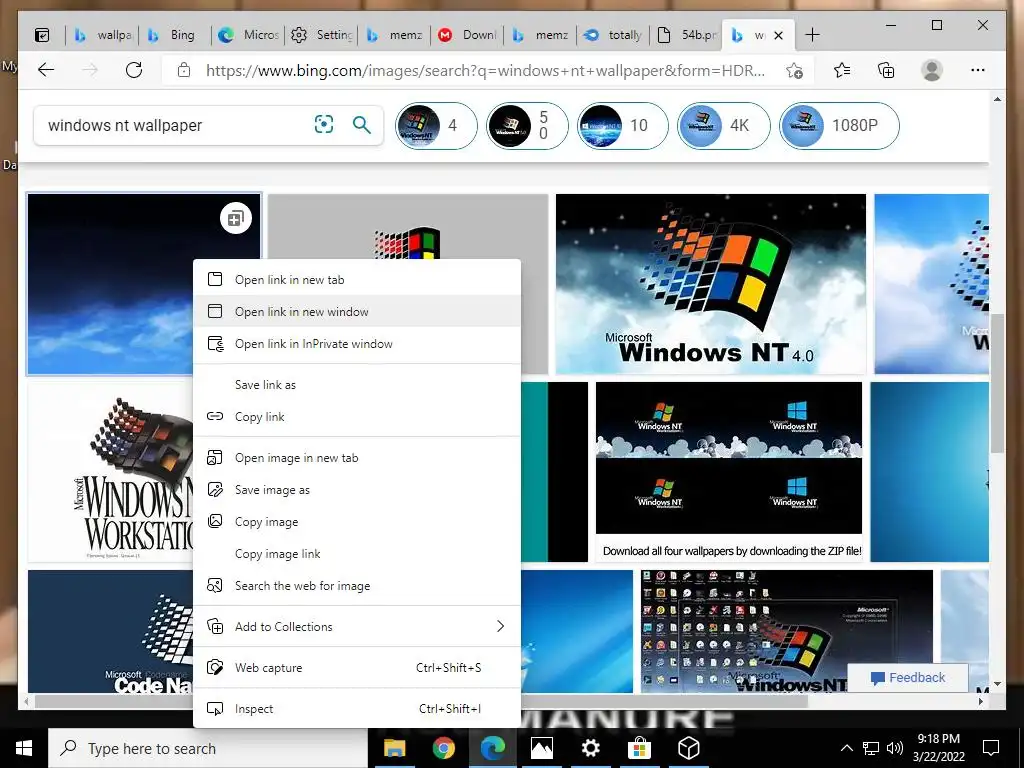This screenshot has height=768, width=1024.
Task: Open the user profile avatar
Action: 932,70
